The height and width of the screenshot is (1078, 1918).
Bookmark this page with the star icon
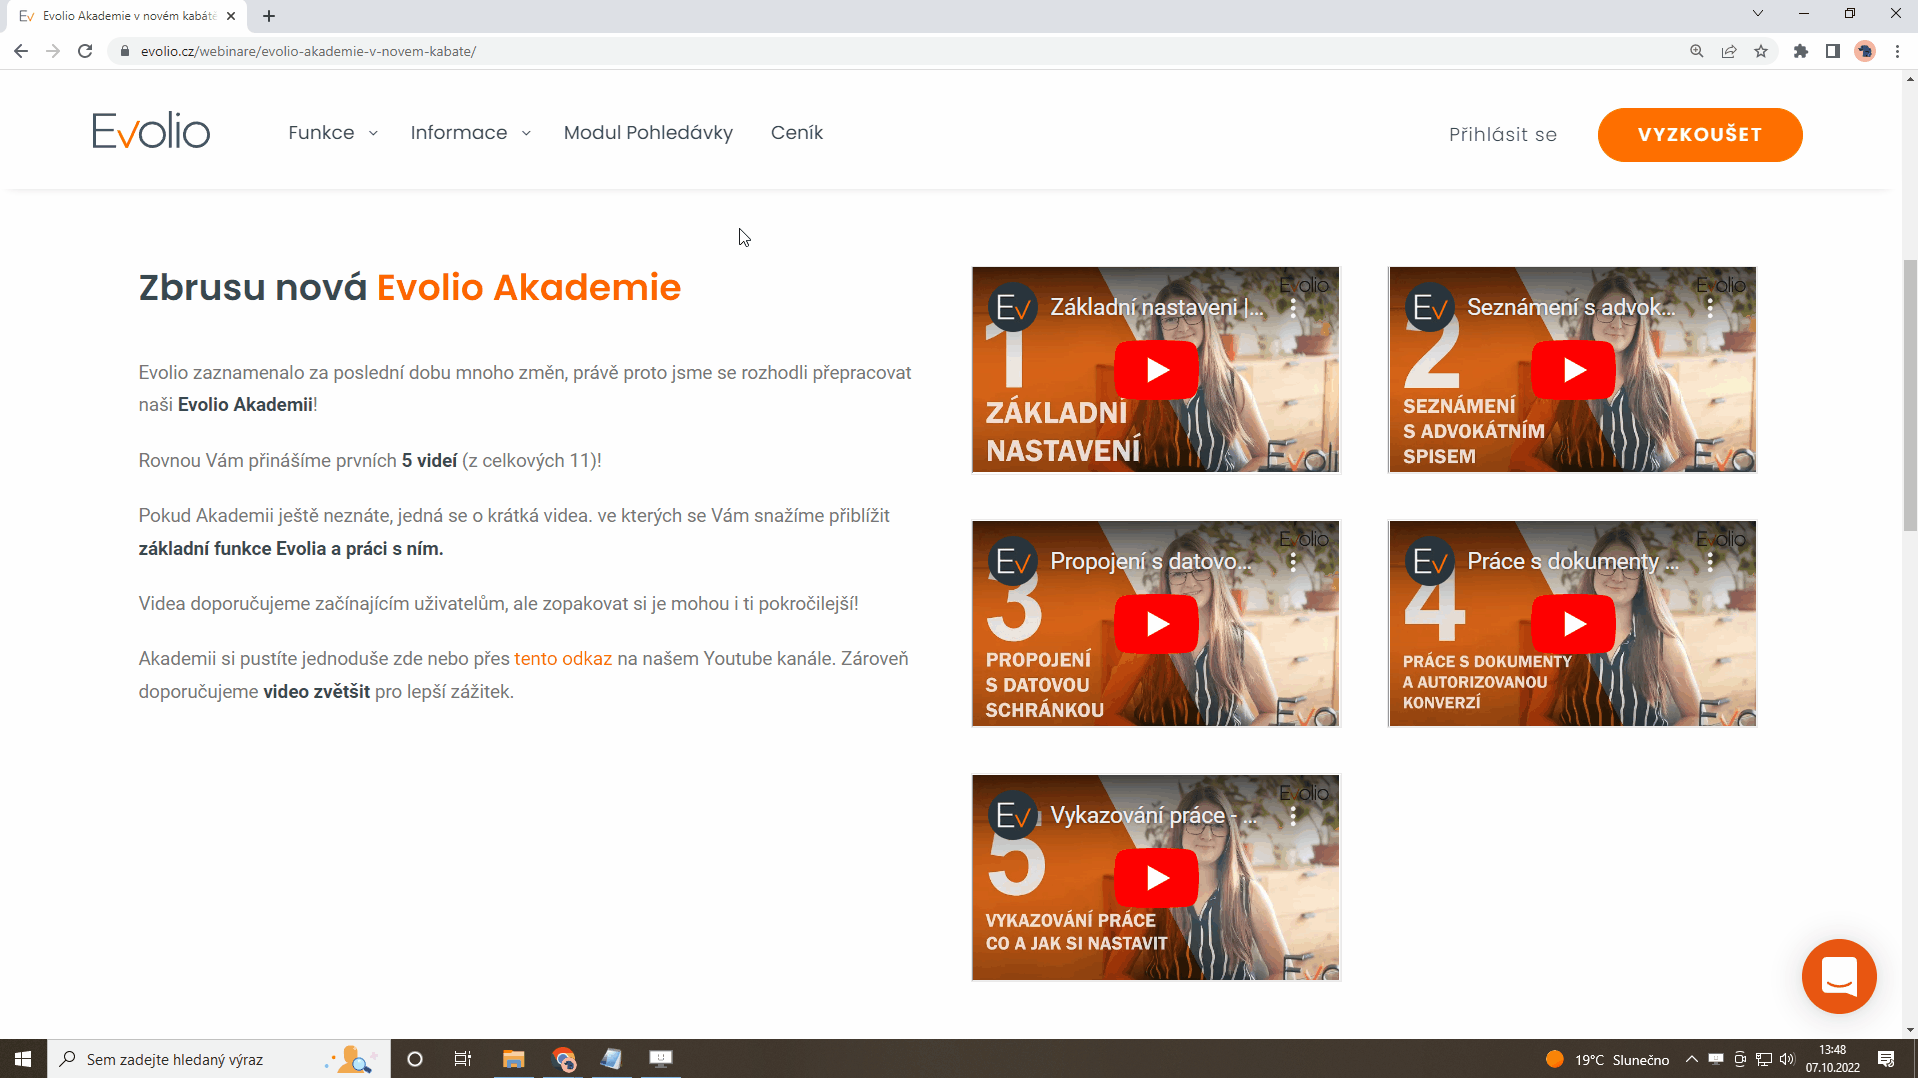[1761, 51]
